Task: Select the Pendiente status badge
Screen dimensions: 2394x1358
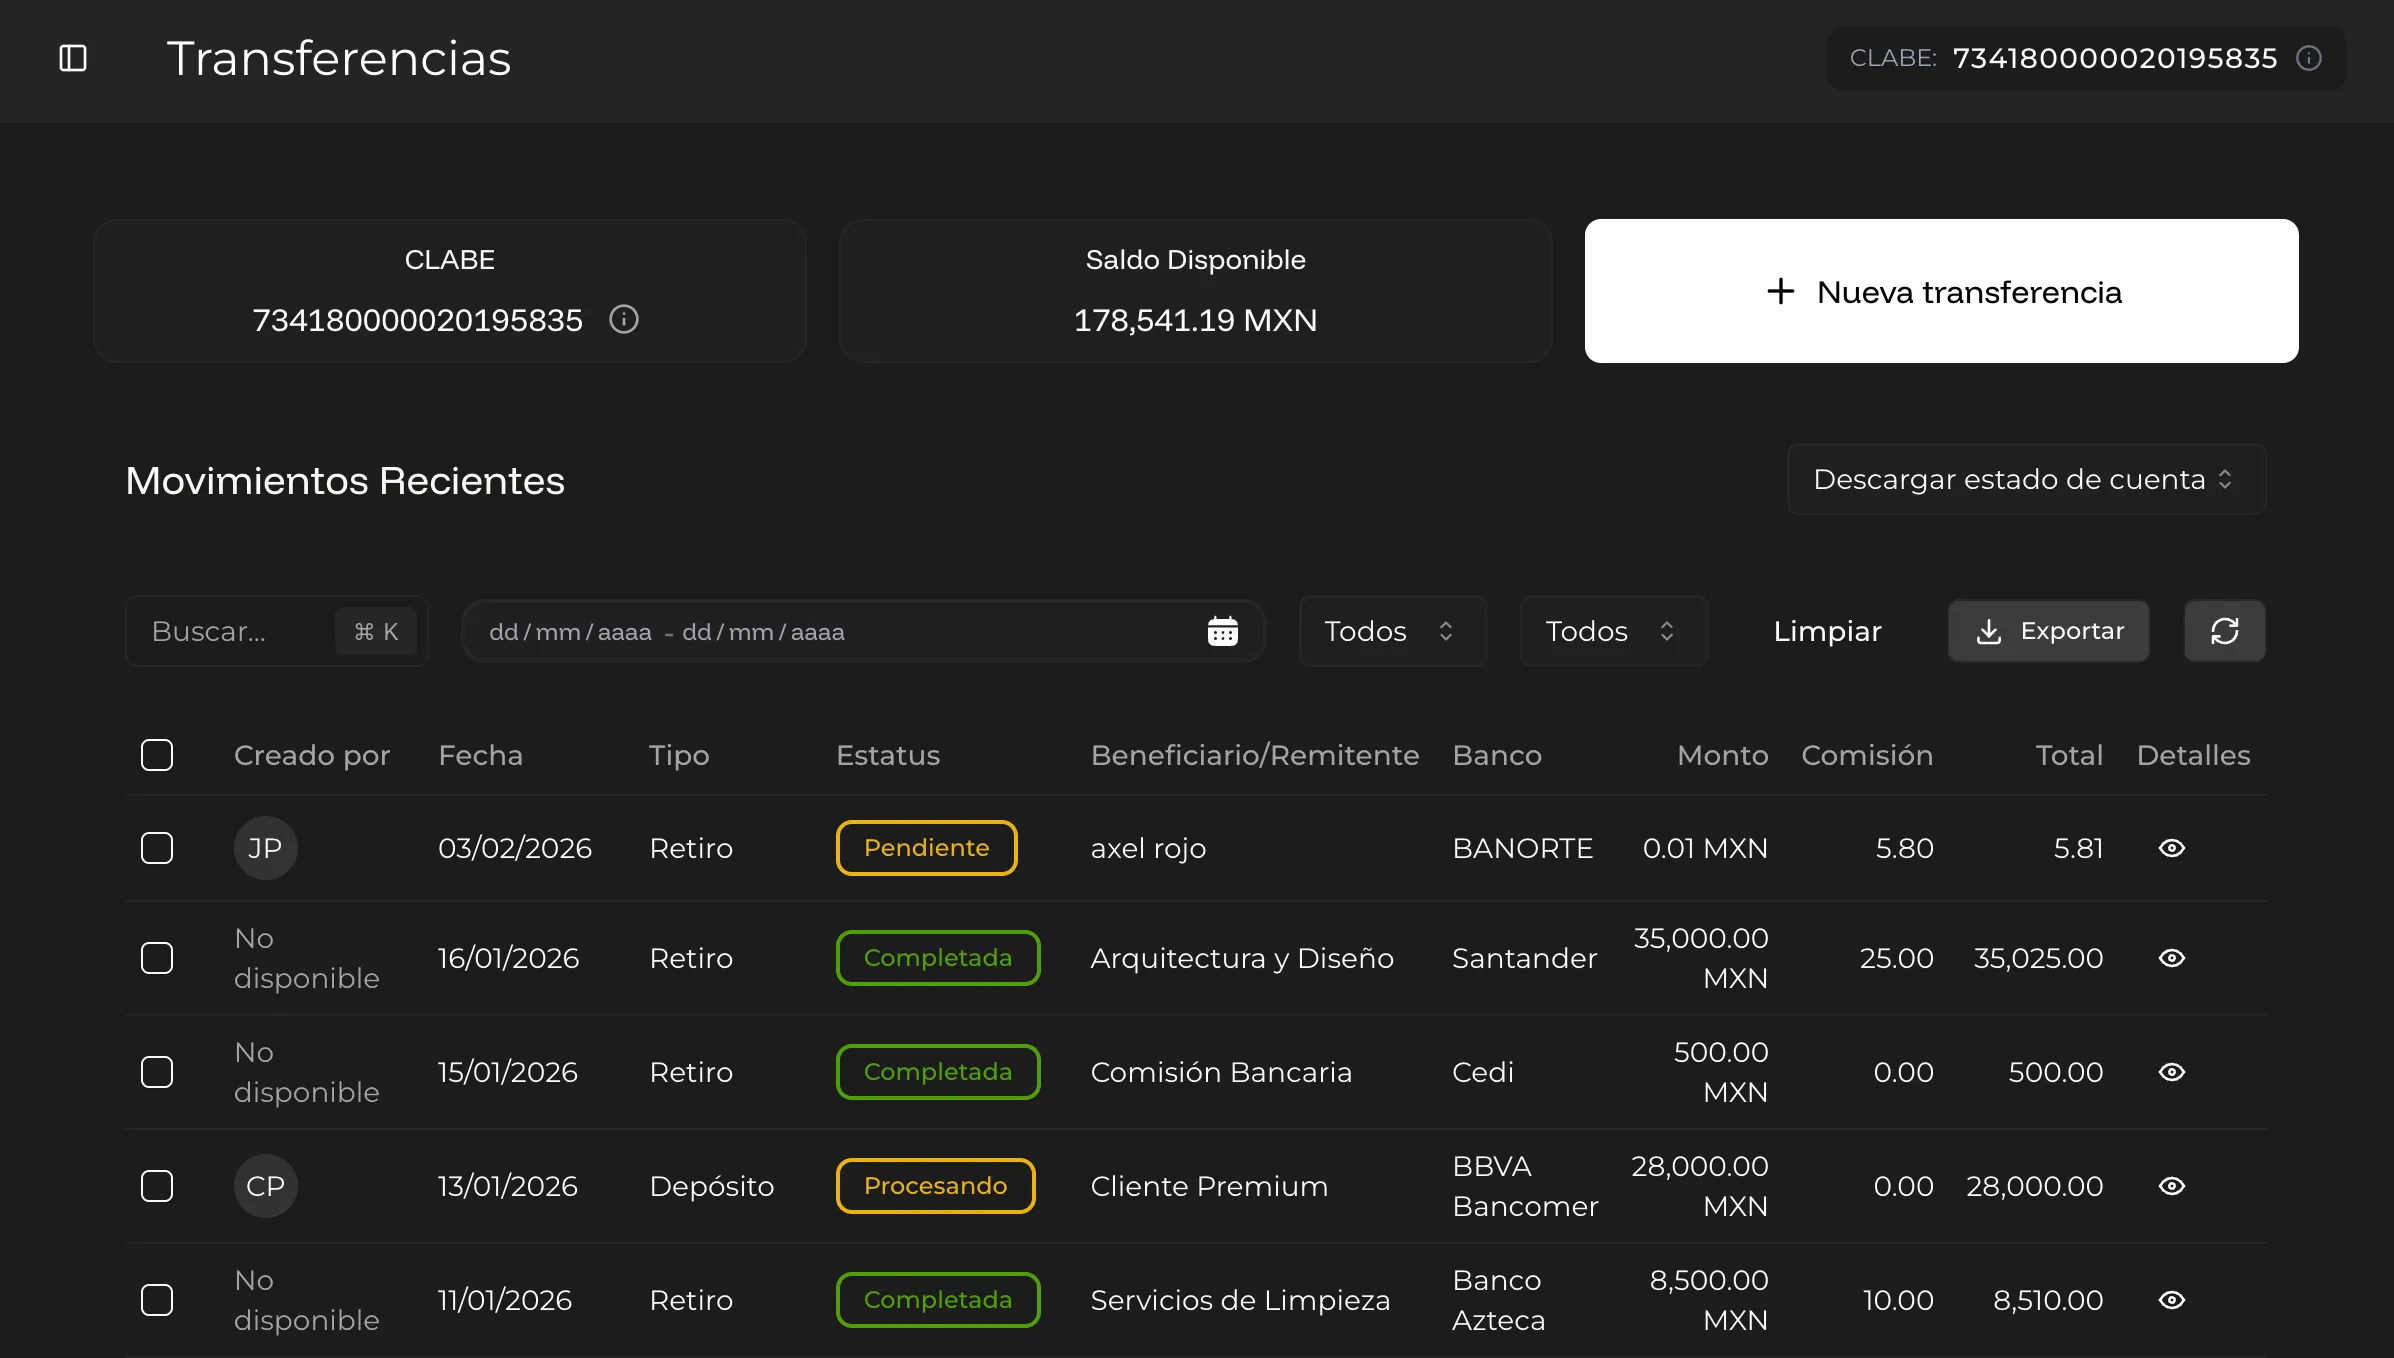Action: 926,848
